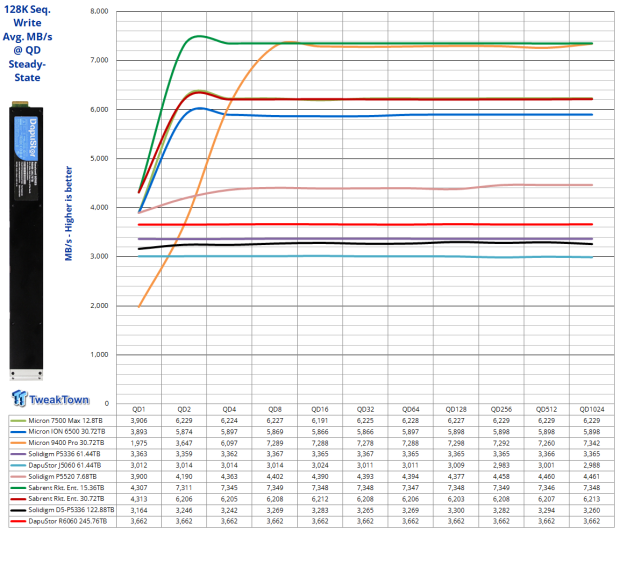The width and height of the screenshot is (620, 568).
Task: Click the Sabrent Rkt. Ent. 30.72TB legend swatch
Action: pos(18,499)
